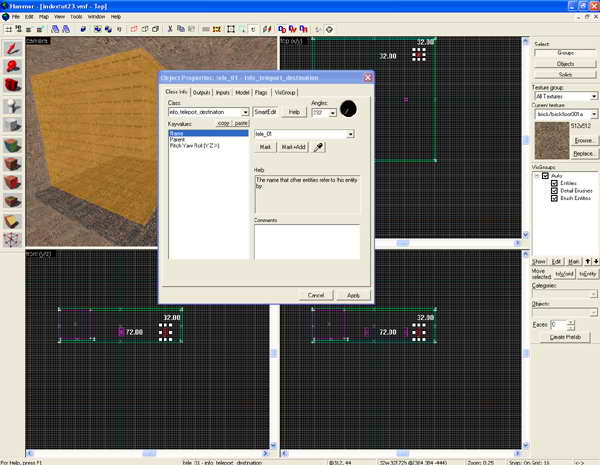The image size is (600, 465).
Task: Select the Block tool
Action: [13, 124]
